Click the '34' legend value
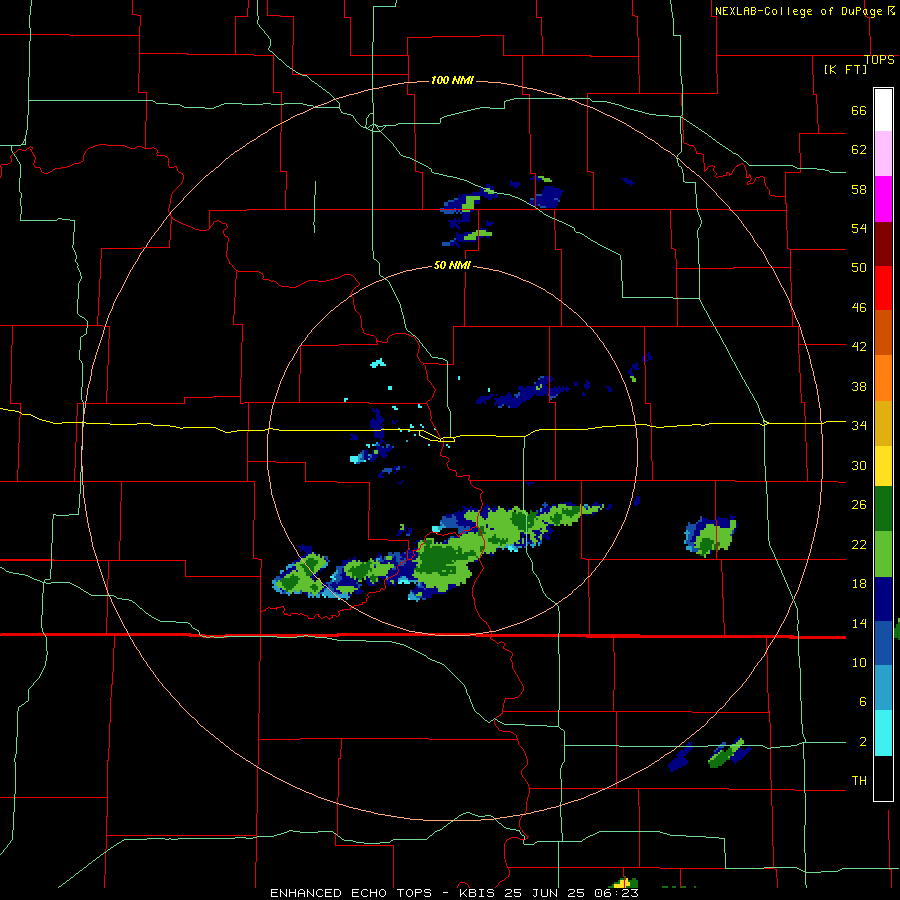This screenshot has width=900, height=900. coord(859,426)
